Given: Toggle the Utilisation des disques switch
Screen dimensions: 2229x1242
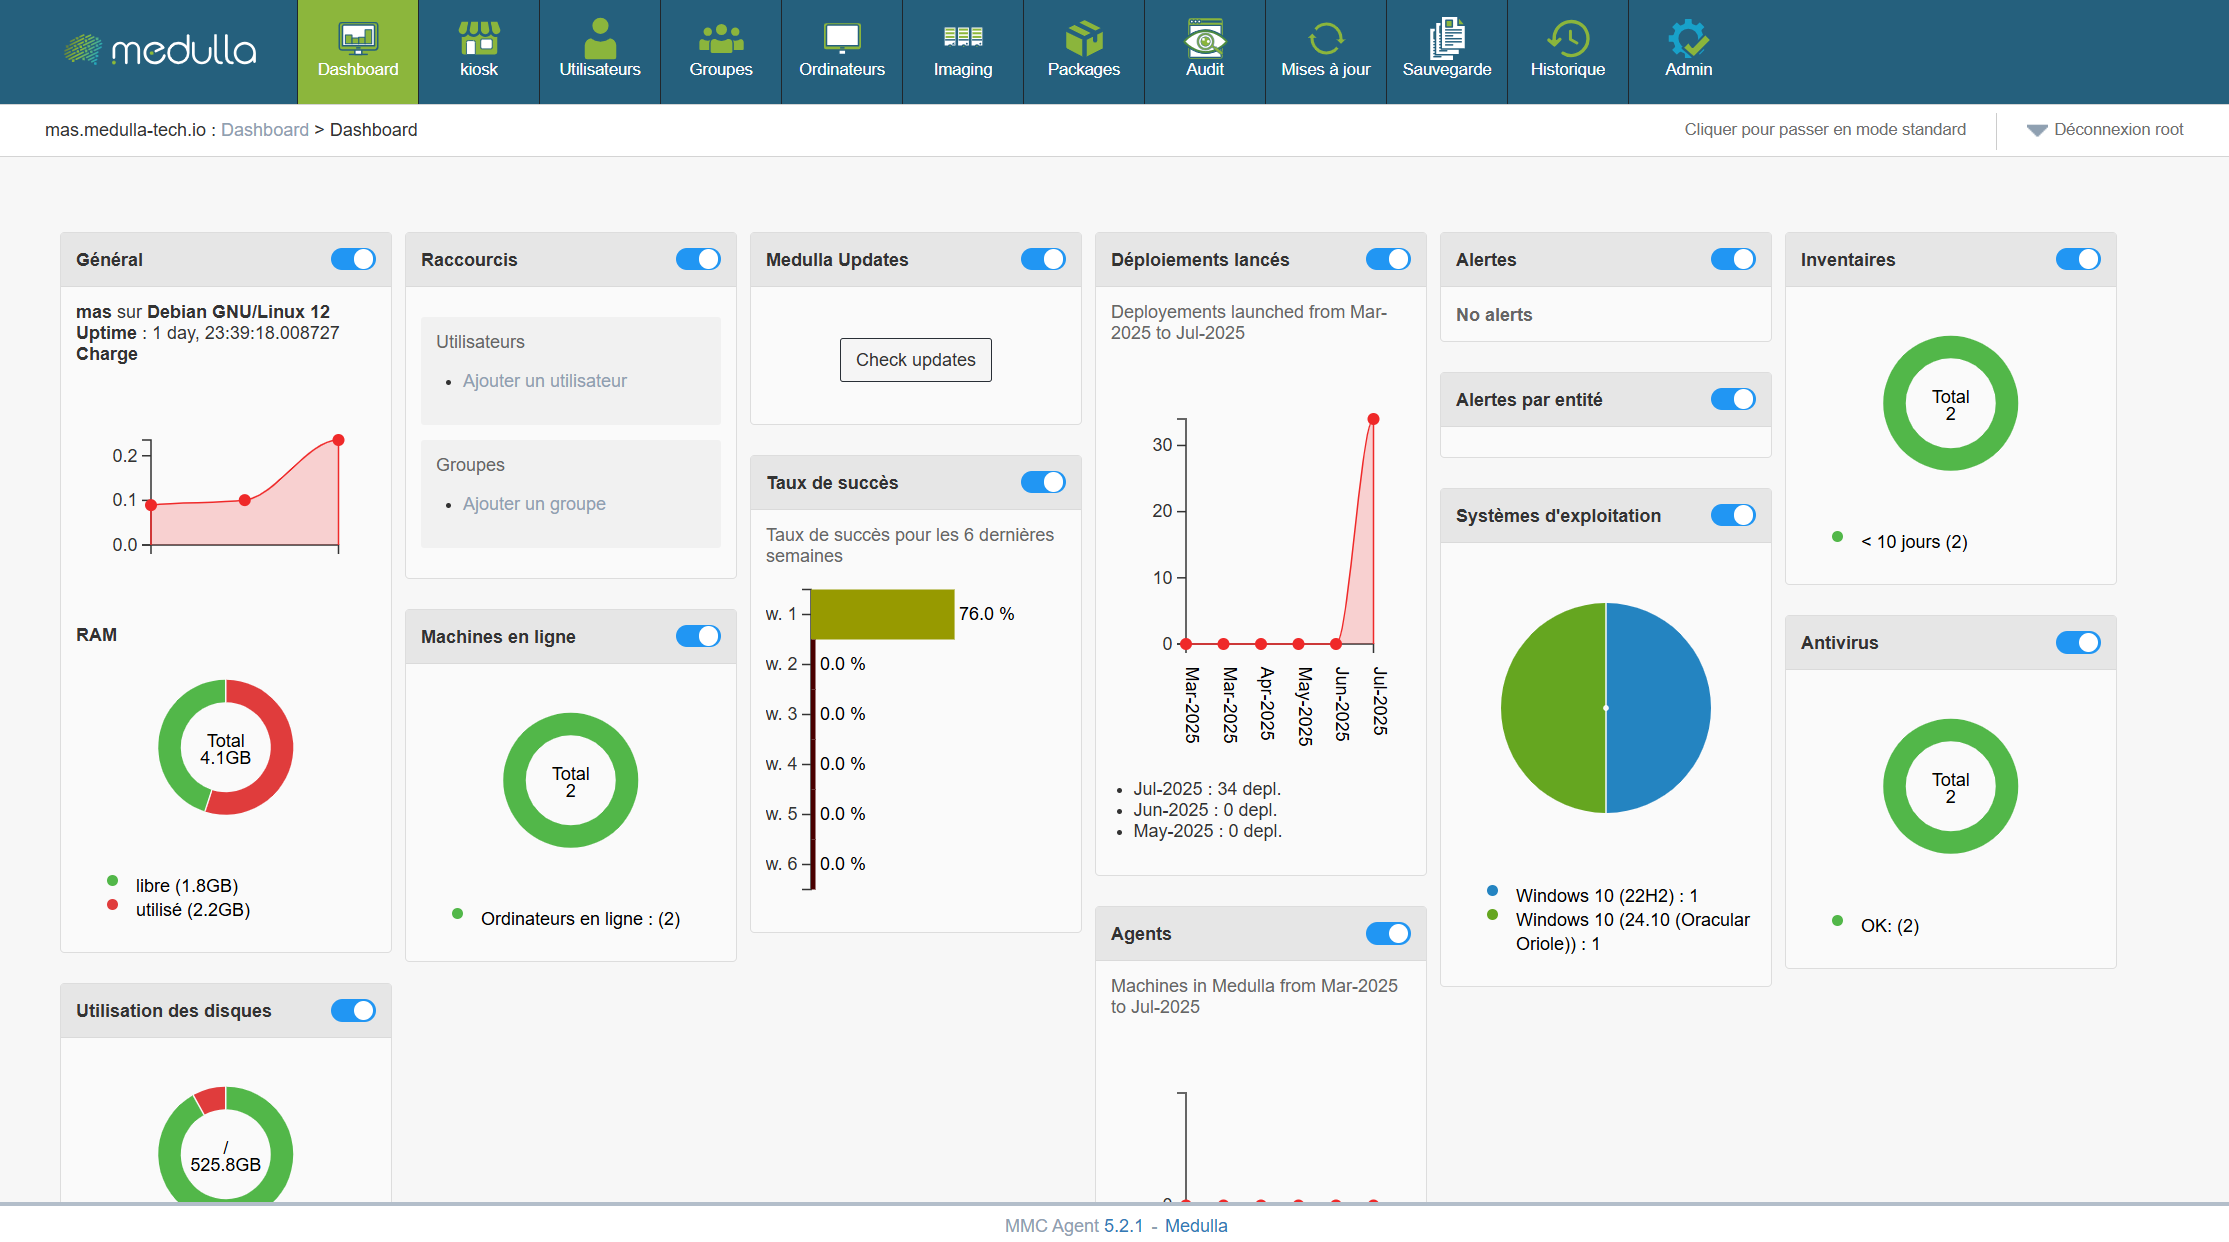Looking at the screenshot, I should click(x=353, y=1010).
